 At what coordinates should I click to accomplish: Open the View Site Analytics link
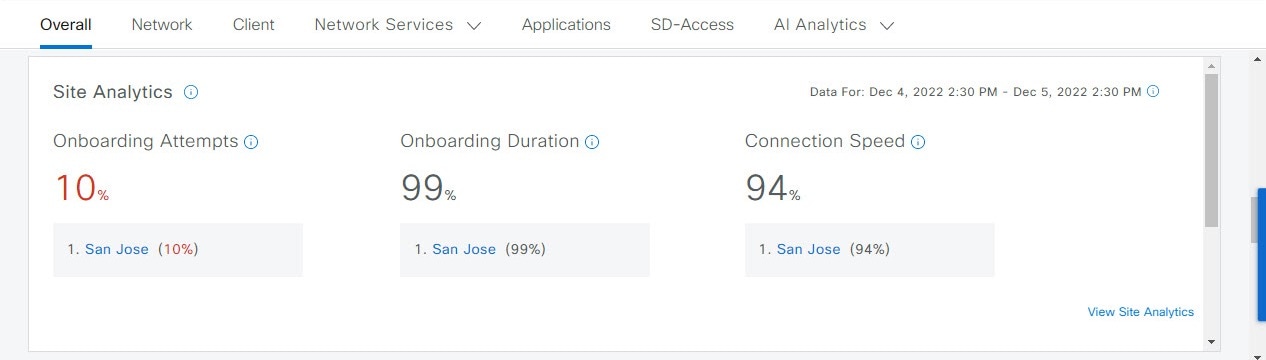(x=1140, y=312)
